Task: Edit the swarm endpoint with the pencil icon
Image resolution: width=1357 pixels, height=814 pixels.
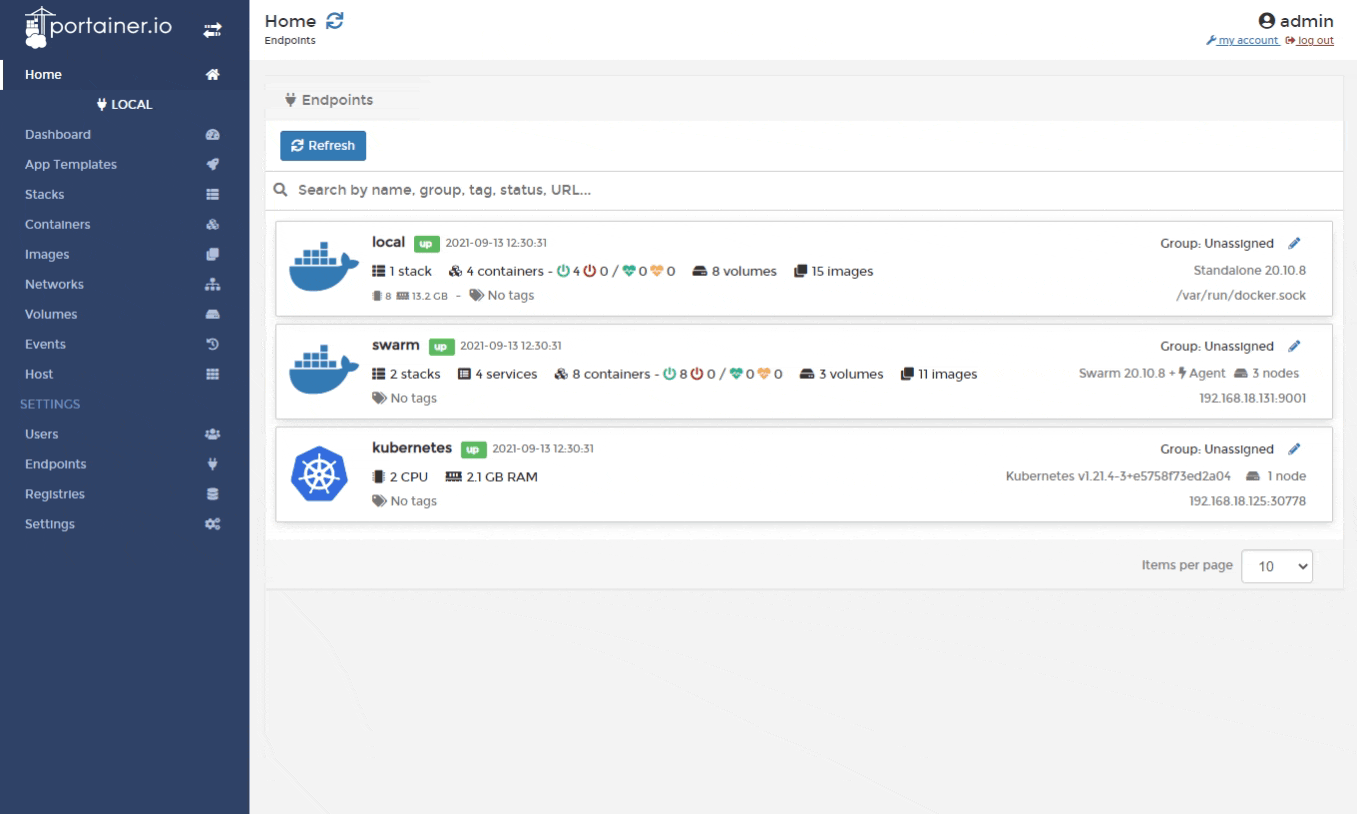Action: tap(1294, 347)
